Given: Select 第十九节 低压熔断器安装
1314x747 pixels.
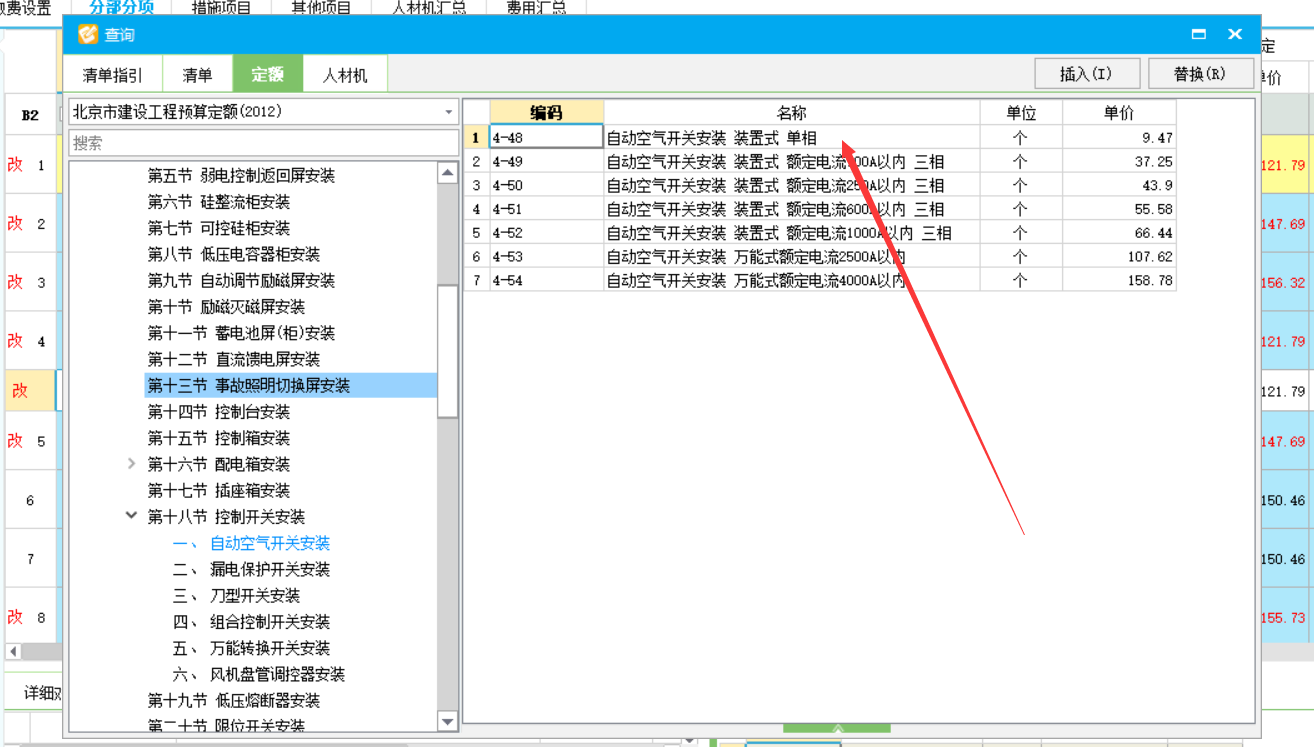Looking at the screenshot, I should point(234,700).
